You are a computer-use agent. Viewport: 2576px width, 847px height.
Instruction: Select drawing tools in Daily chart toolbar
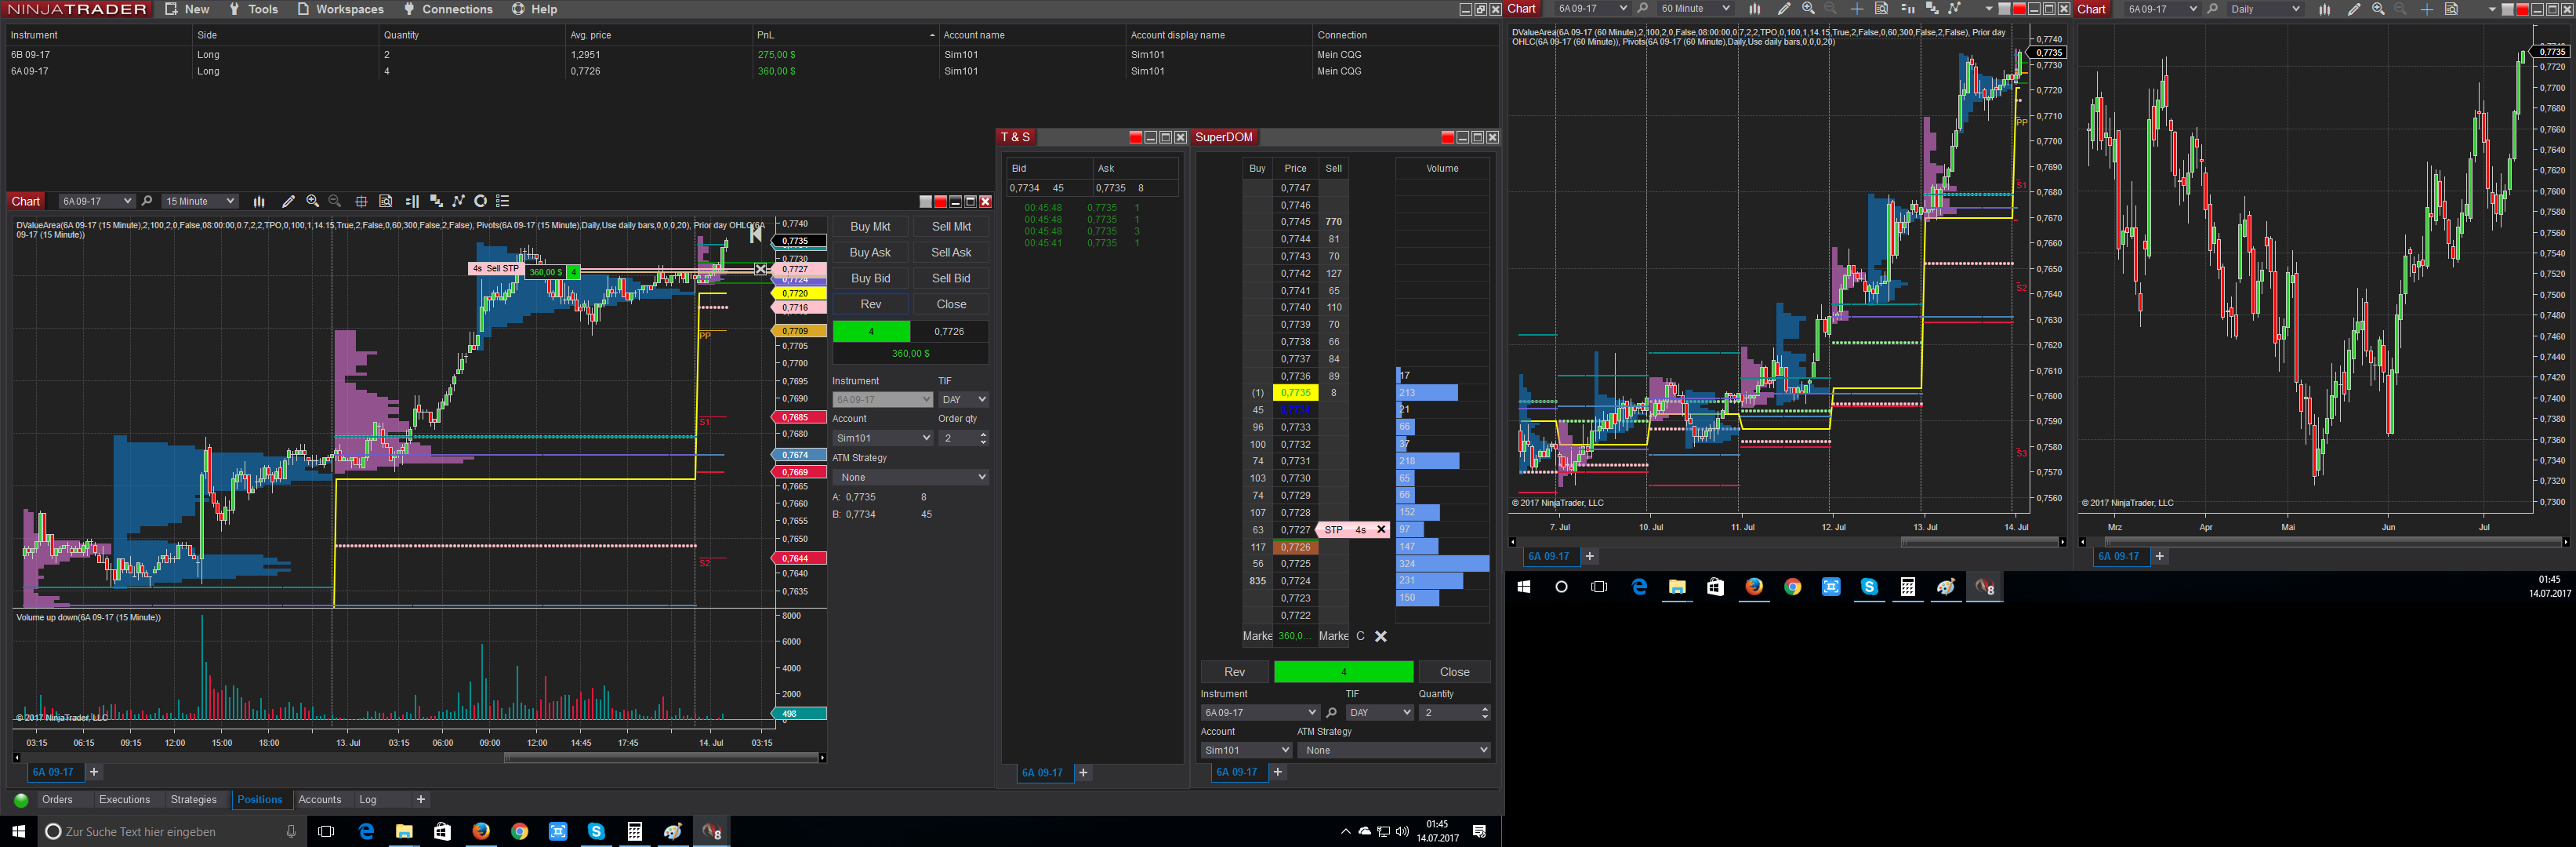(2354, 9)
